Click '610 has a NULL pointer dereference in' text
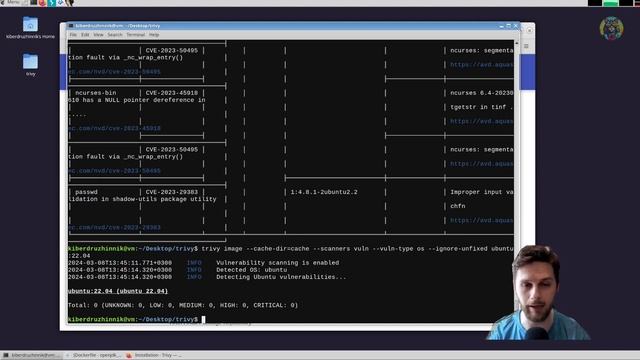Screen dimensions: 640x360 (137, 100)
